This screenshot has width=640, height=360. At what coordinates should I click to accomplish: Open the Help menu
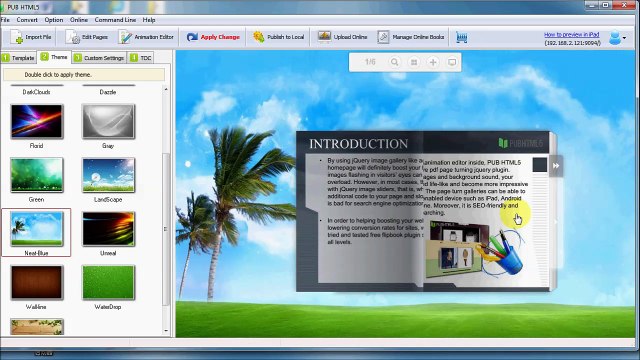tap(149, 20)
